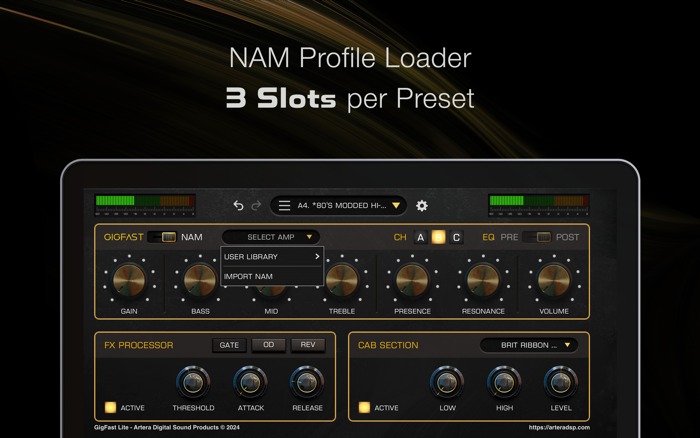Adjust the Resonance knob
Viewport: 700px width, 438px height.
pos(483,280)
